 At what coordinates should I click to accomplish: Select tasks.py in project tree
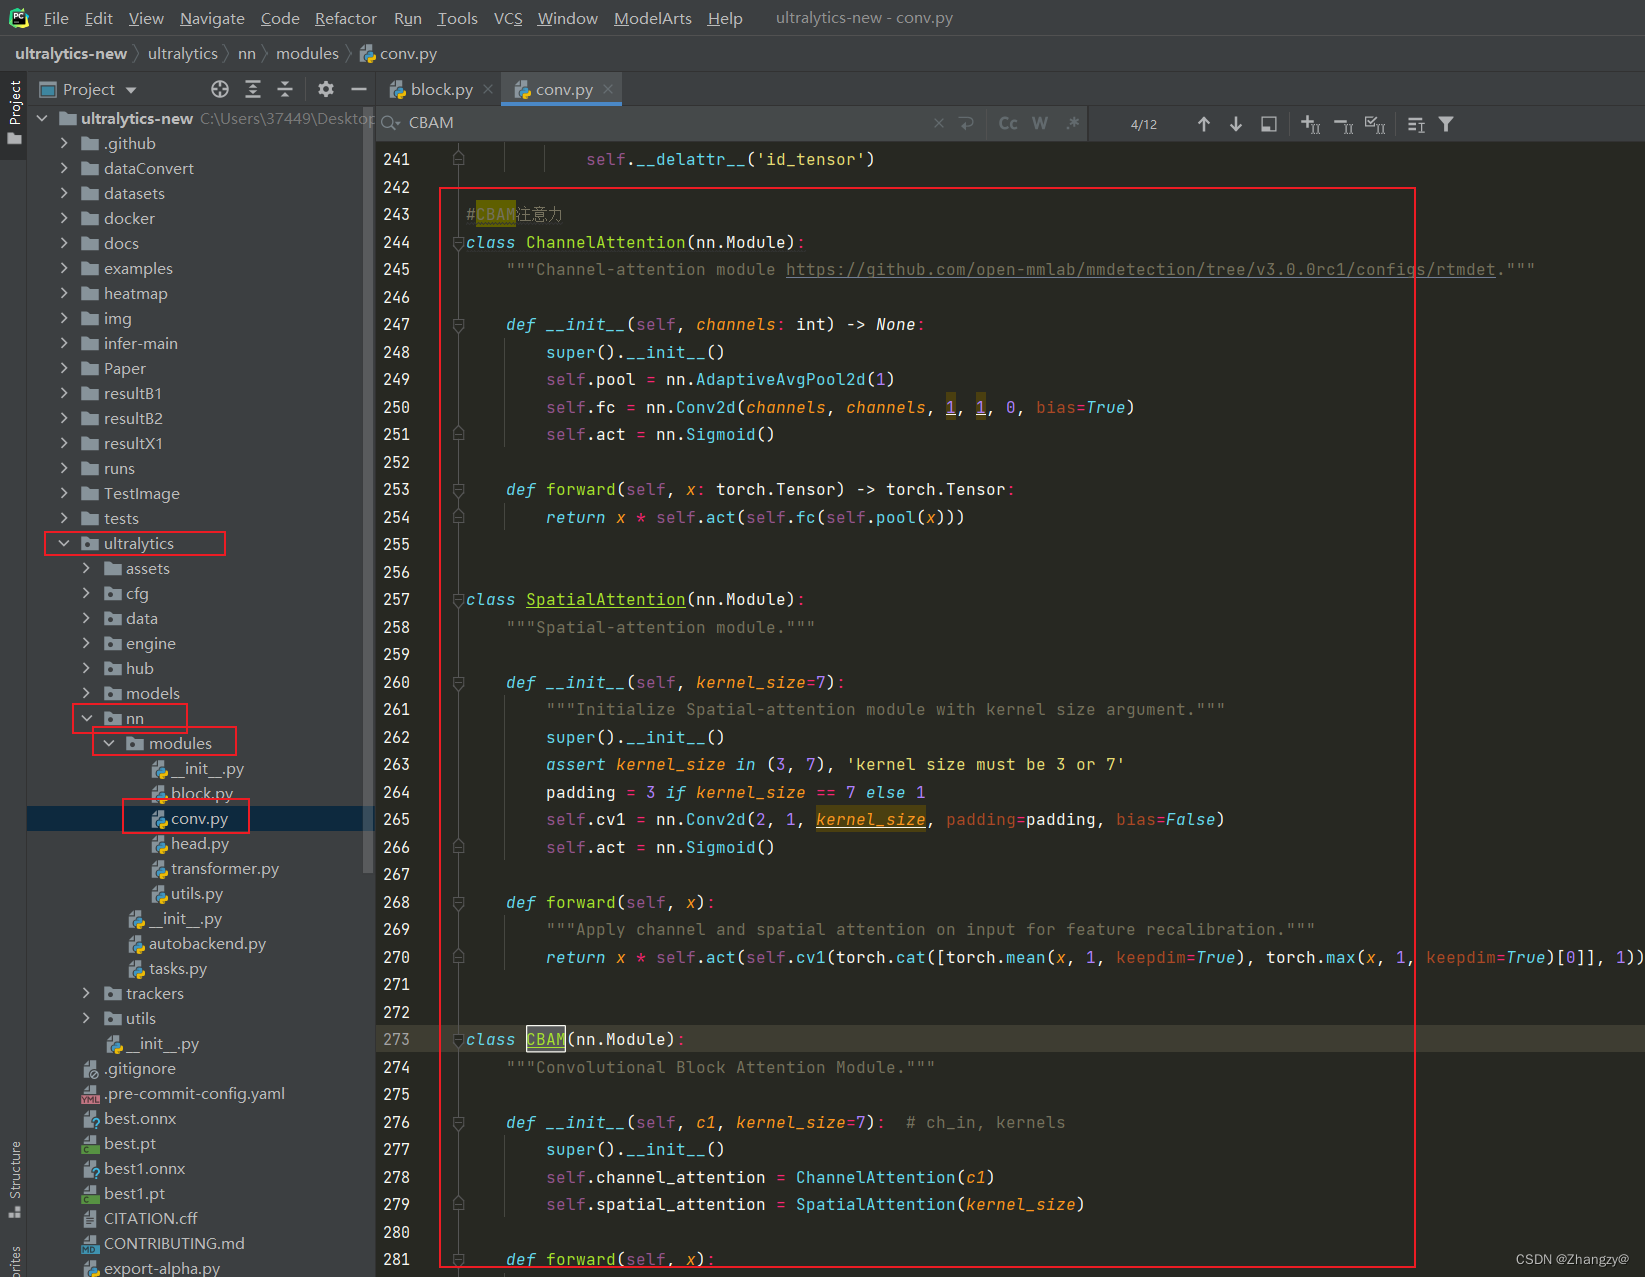point(177,968)
